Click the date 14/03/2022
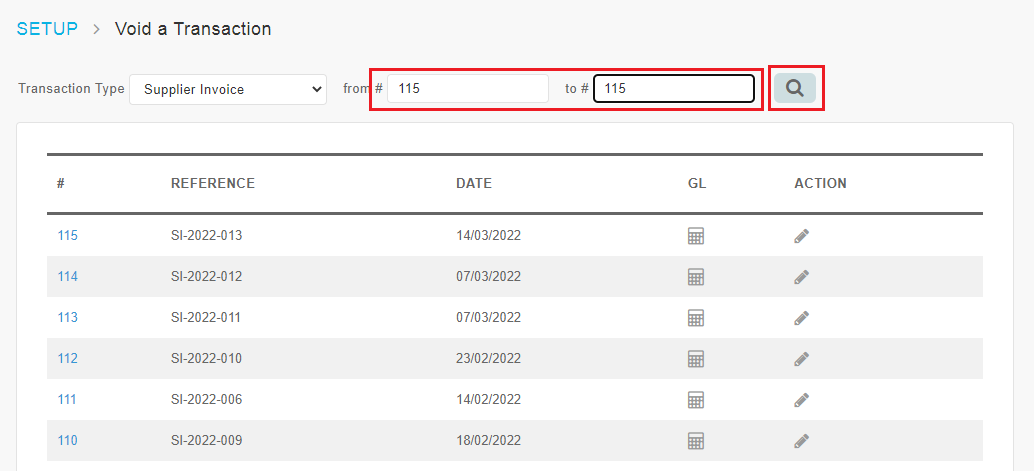Screen dimensions: 1034x471 (x=489, y=236)
